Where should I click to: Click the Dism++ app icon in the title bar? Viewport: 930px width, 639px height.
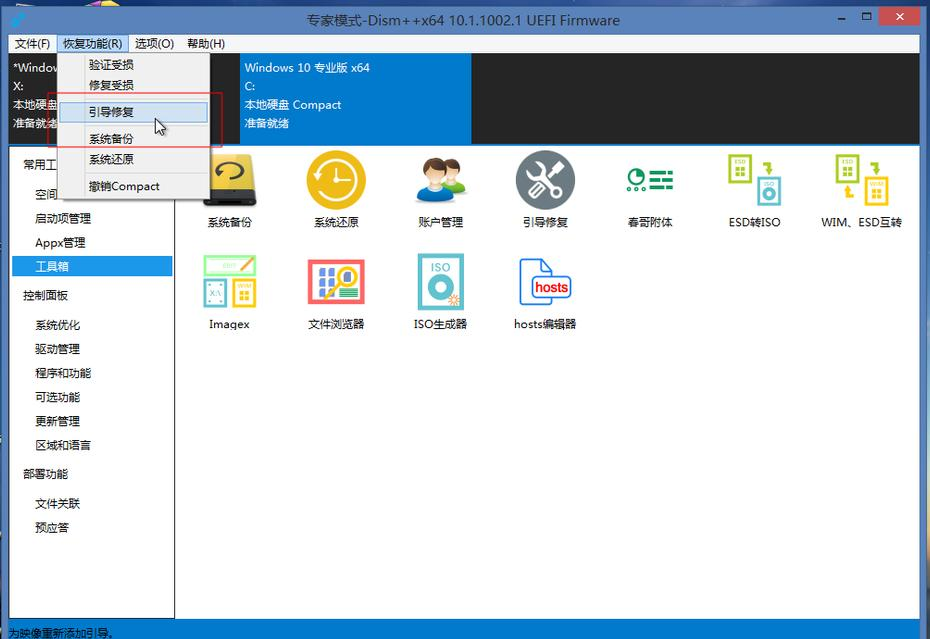pos(19,20)
